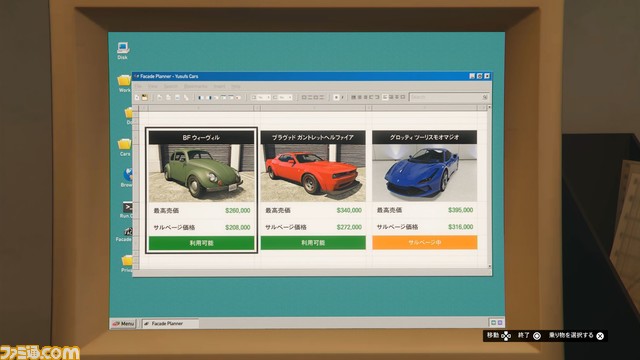The image size is (640, 360).
Task: Open the File menu
Action: click(138, 87)
